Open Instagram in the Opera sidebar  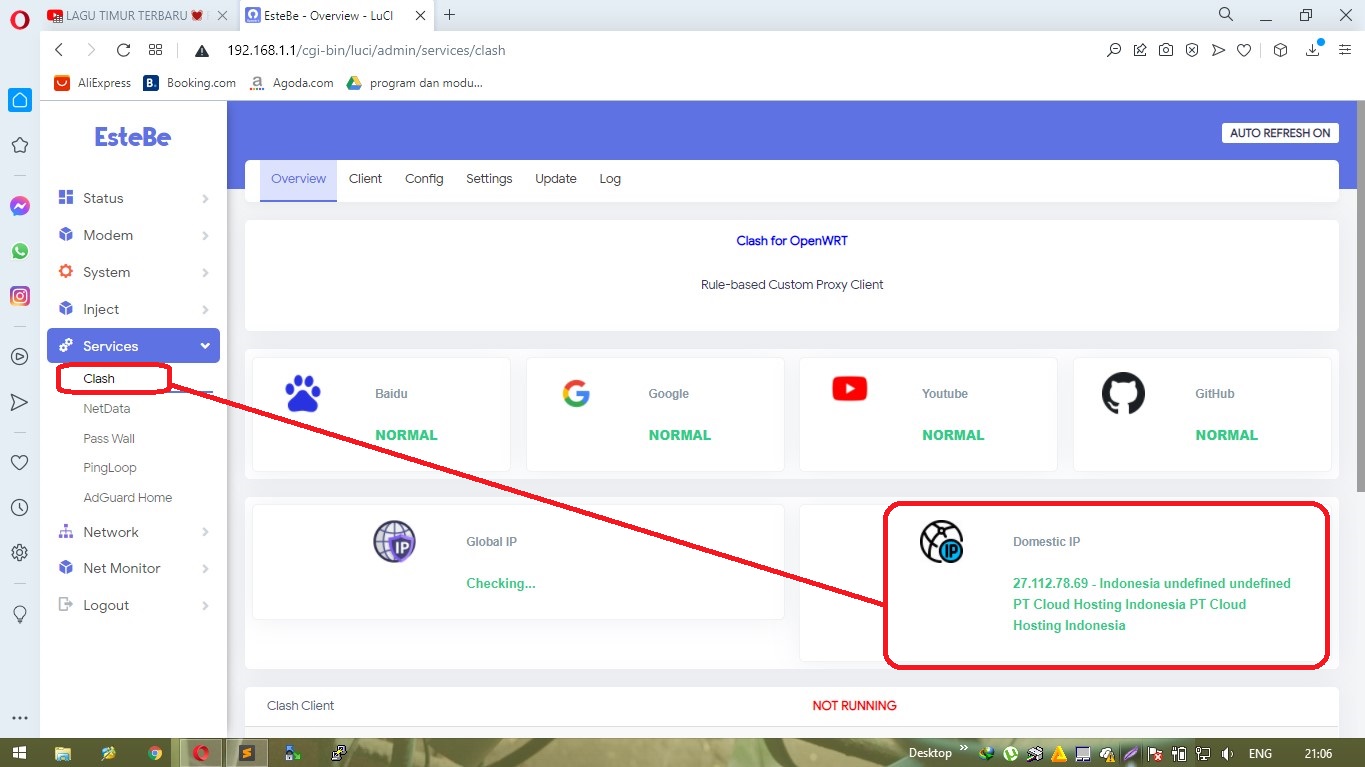pos(19,296)
